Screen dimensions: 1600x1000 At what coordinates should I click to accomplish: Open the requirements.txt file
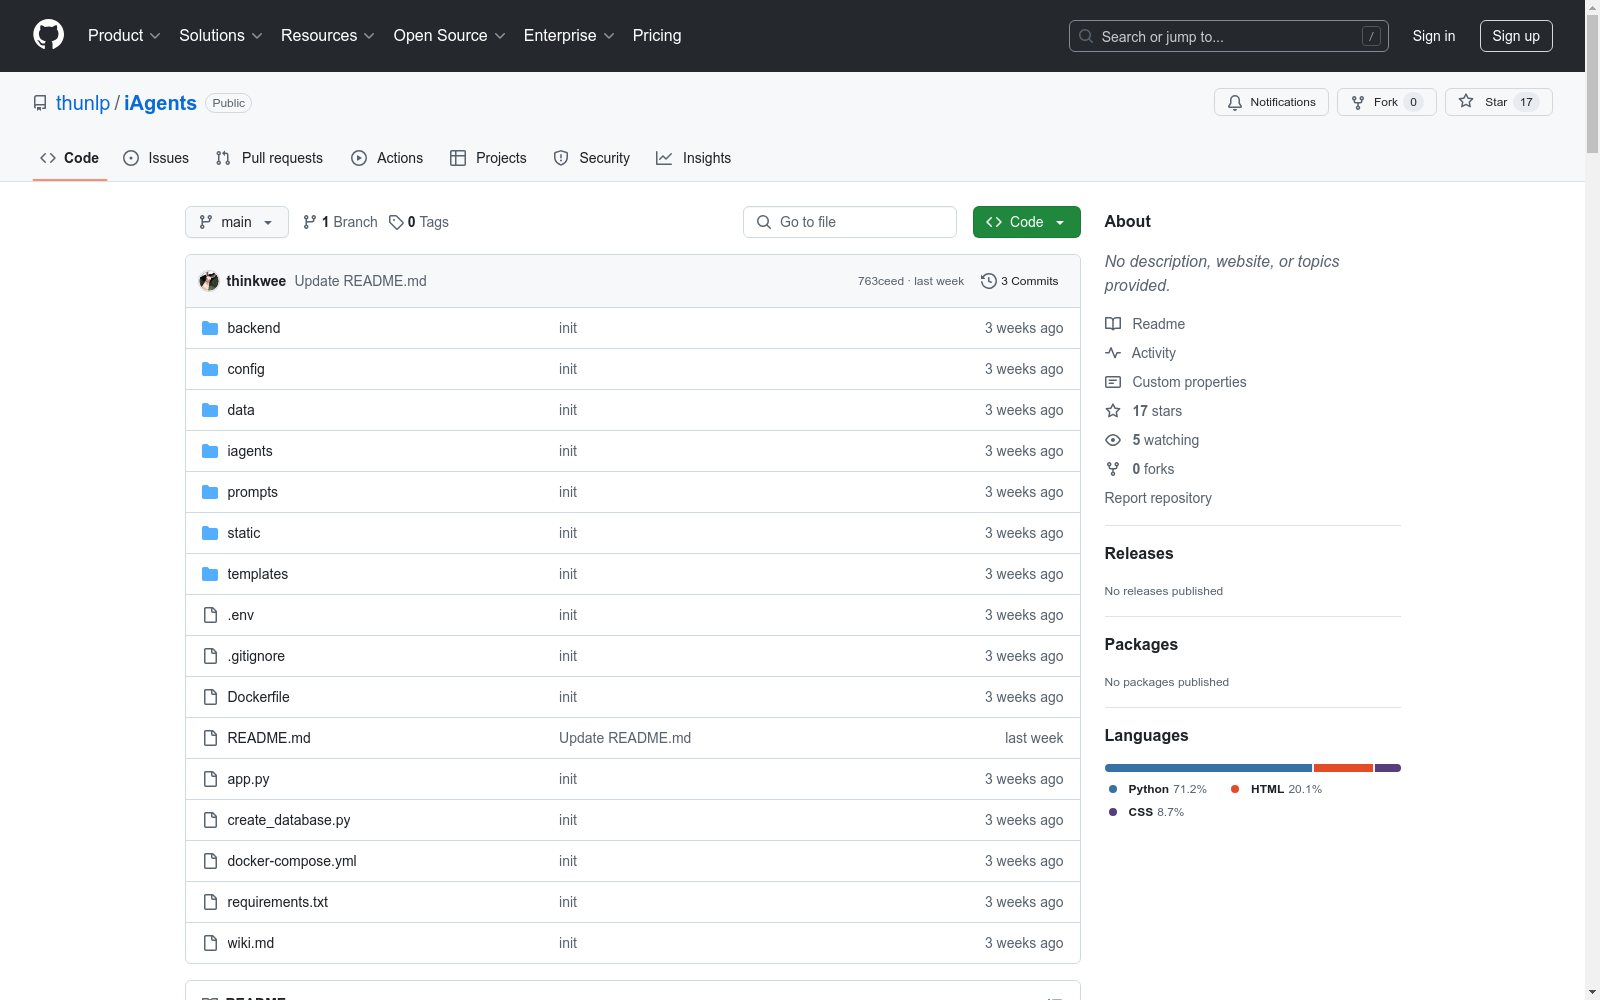(278, 902)
